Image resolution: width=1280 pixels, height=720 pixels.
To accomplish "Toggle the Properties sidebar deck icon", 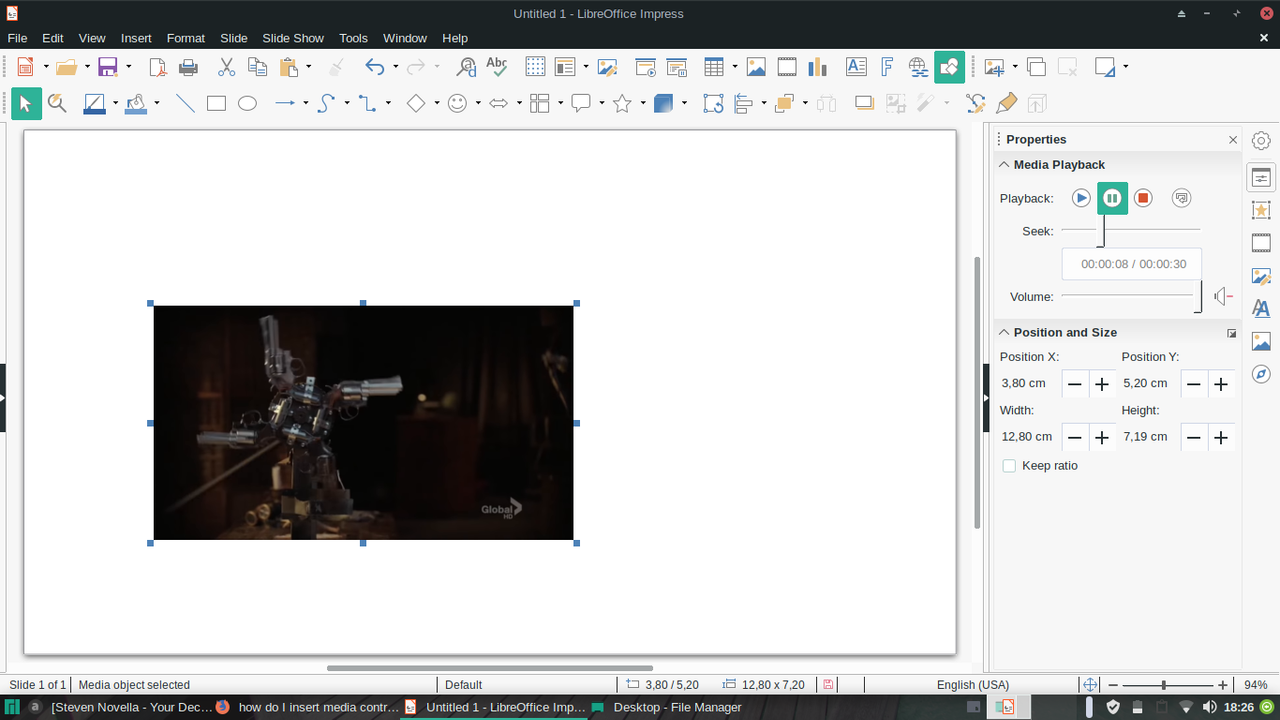I will tap(1261, 178).
